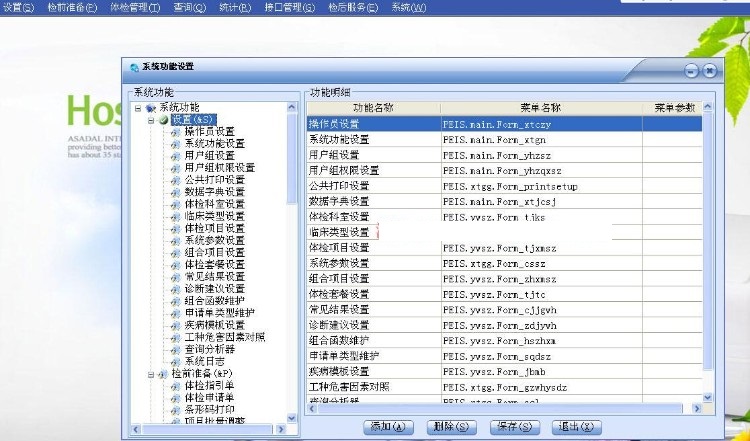Click the icon beside 体检申请单 tree node
This screenshot has width=750, height=441.
click(176, 398)
